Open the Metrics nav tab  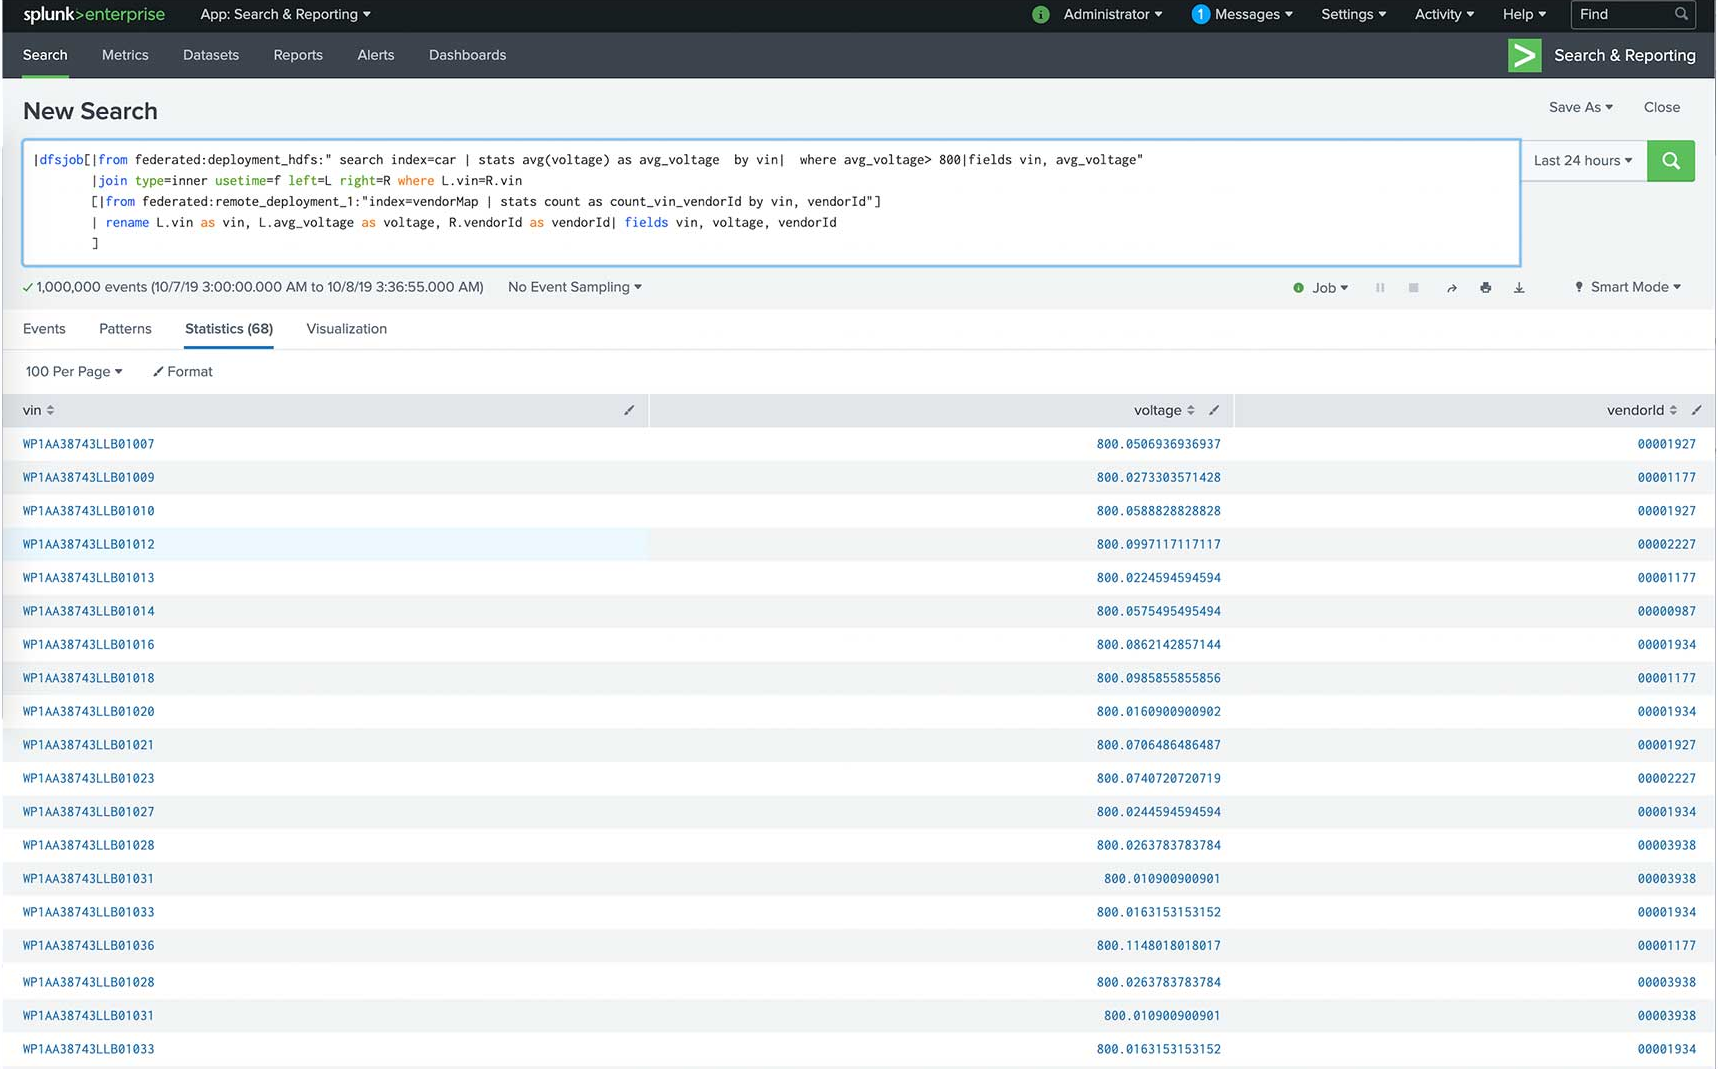click(x=125, y=55)
